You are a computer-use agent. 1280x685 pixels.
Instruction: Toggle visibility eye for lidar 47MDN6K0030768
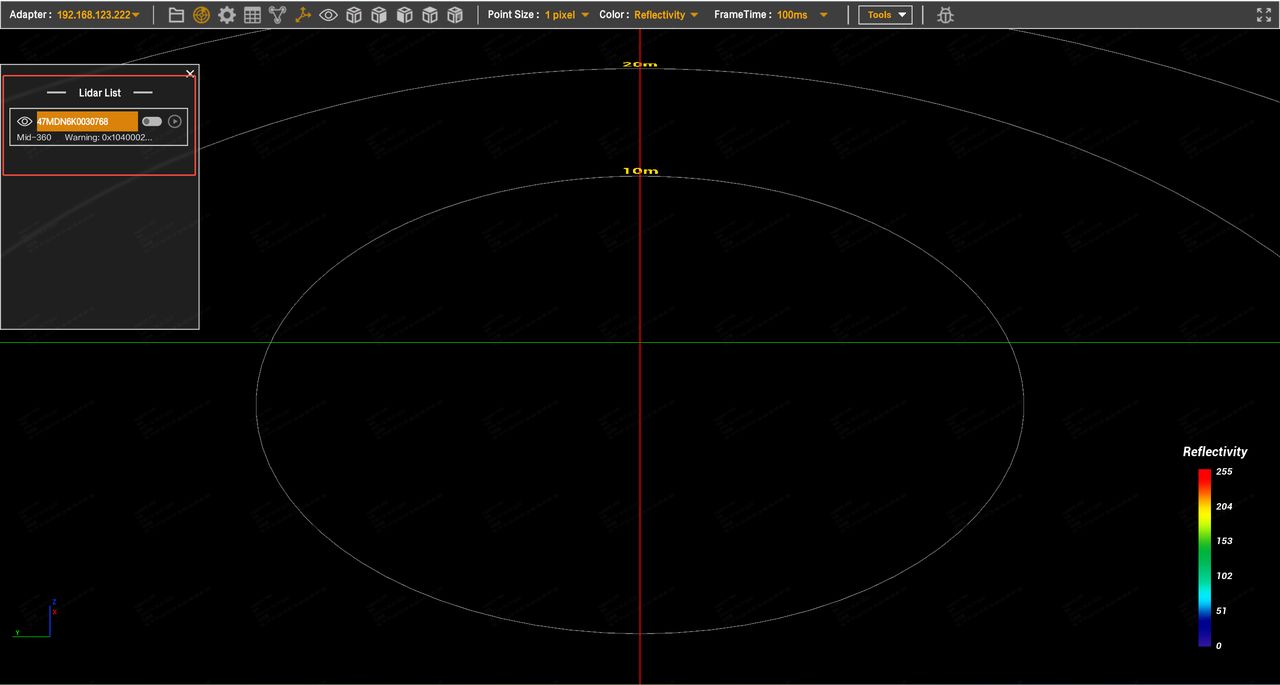coord(25,121)
